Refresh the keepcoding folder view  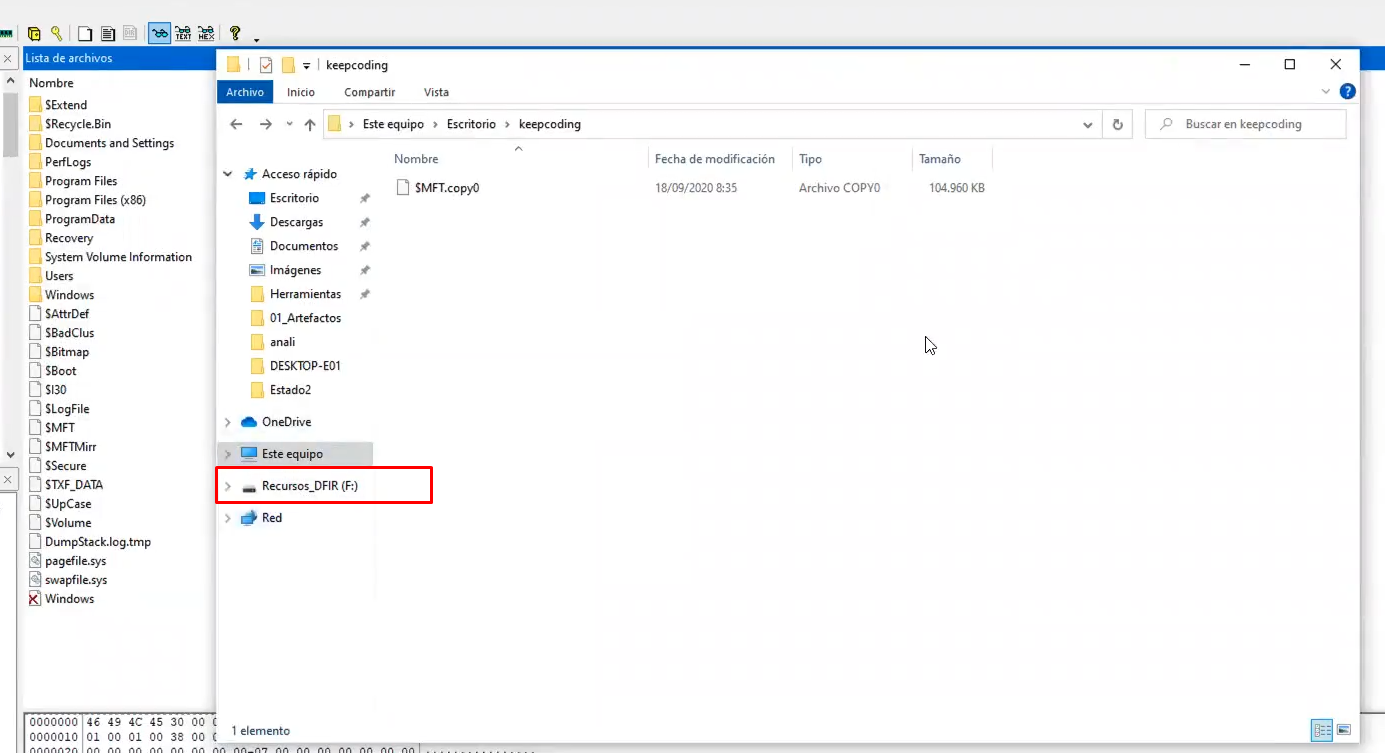coord(1117,123)
